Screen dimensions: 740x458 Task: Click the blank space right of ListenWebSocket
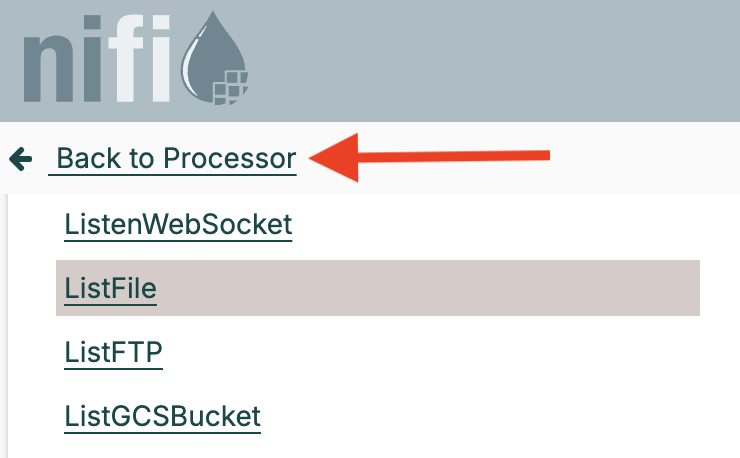tap(500, 224)
